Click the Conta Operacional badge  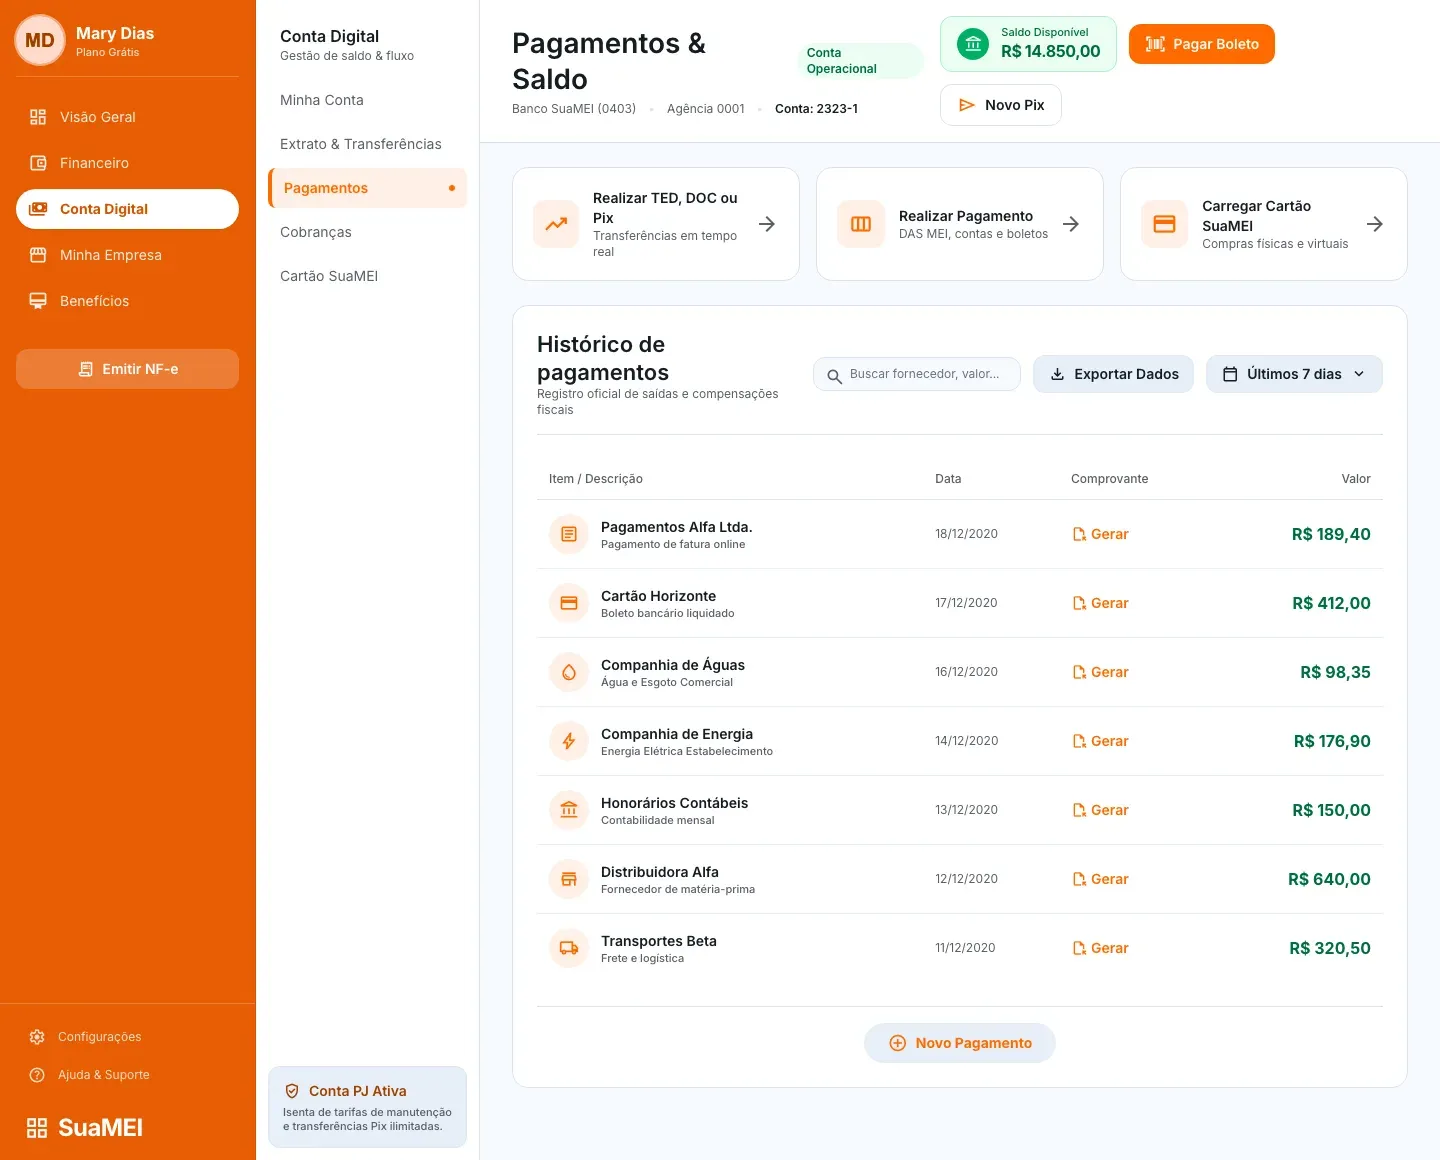click(860, 61)
